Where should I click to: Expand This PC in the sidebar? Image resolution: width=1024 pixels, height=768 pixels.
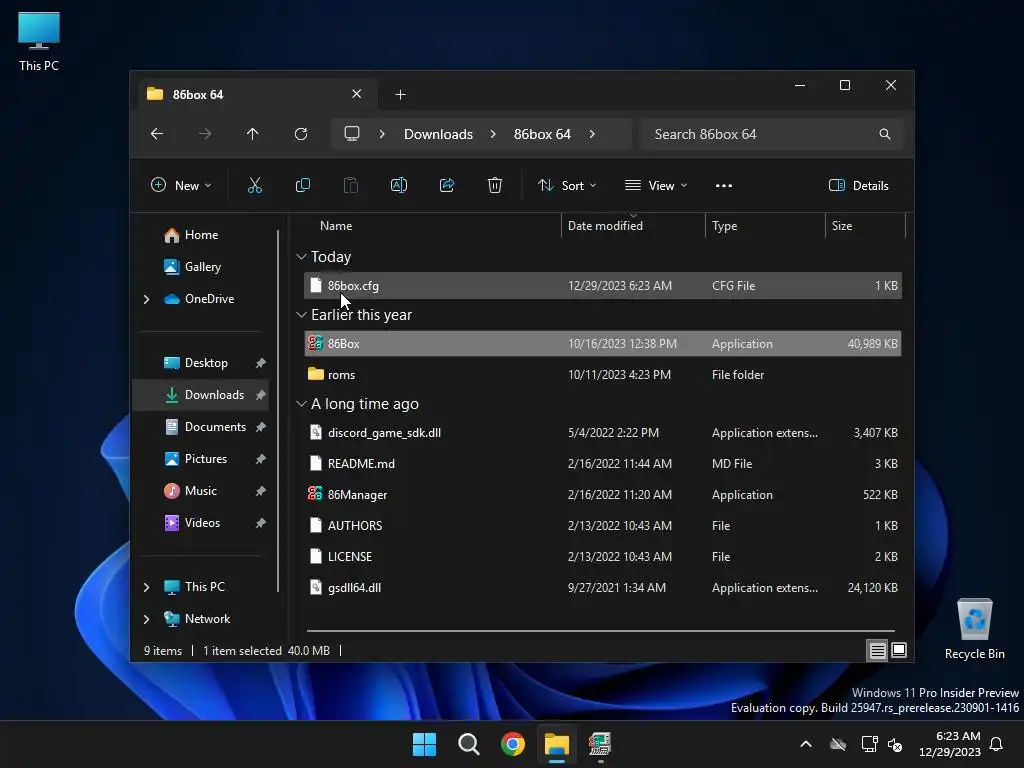click(146, 587)
